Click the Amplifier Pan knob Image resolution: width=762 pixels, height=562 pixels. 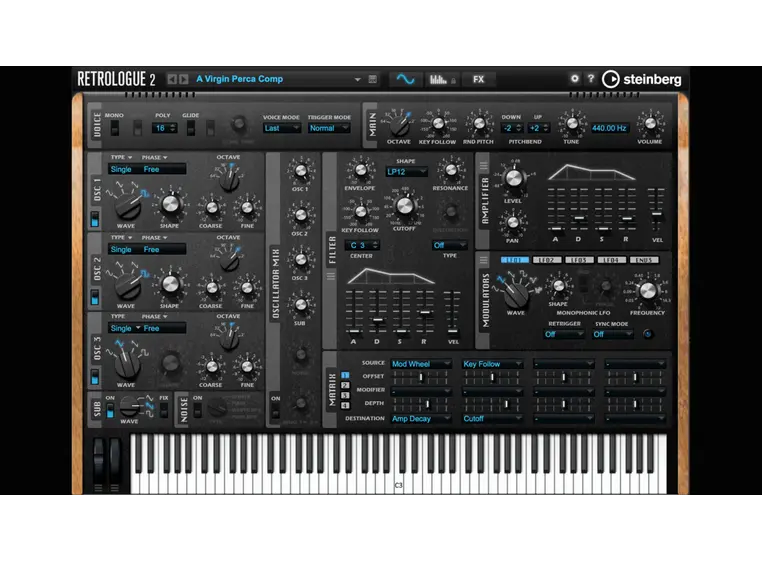coord(513,223)
